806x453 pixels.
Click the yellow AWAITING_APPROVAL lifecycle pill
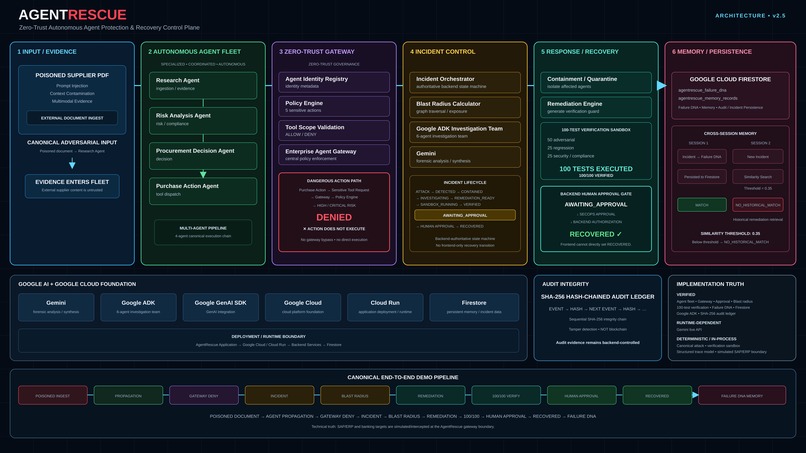[x=465, y=215]
